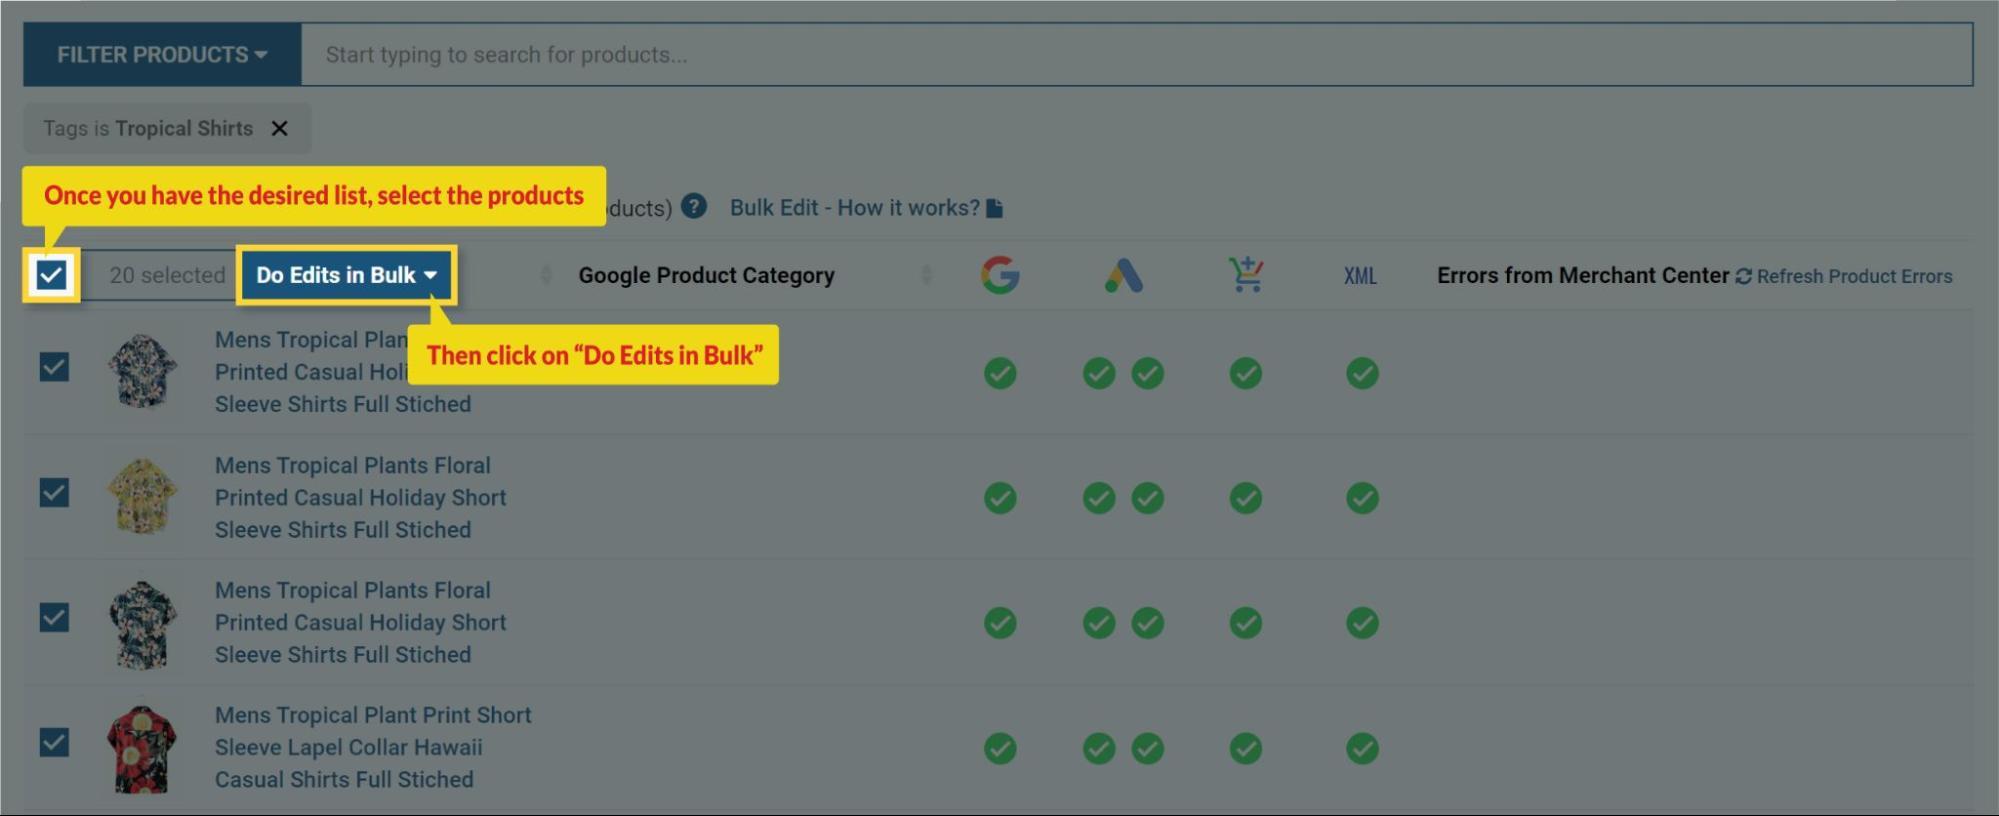This screenshot has height=816, width=1999.
Task: Click the Refresh Product Errors icon
Action: pyautogui.click(x=1743, y=277)
